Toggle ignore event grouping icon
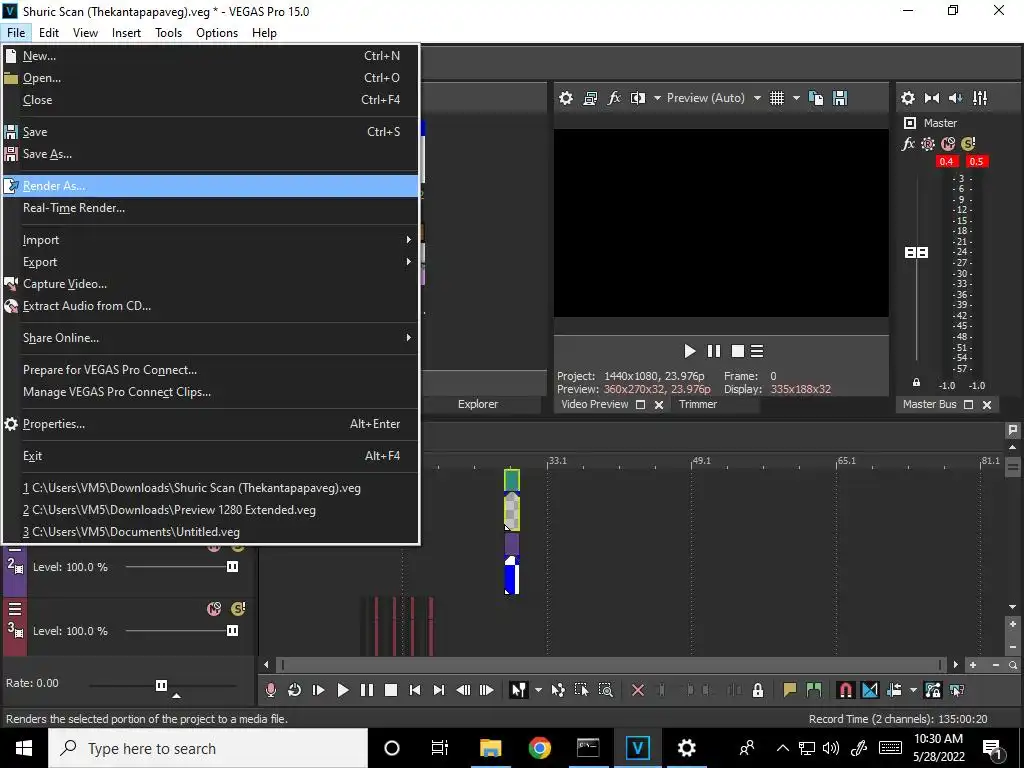This screenshot has height=768, width=1024. point(957,690)
